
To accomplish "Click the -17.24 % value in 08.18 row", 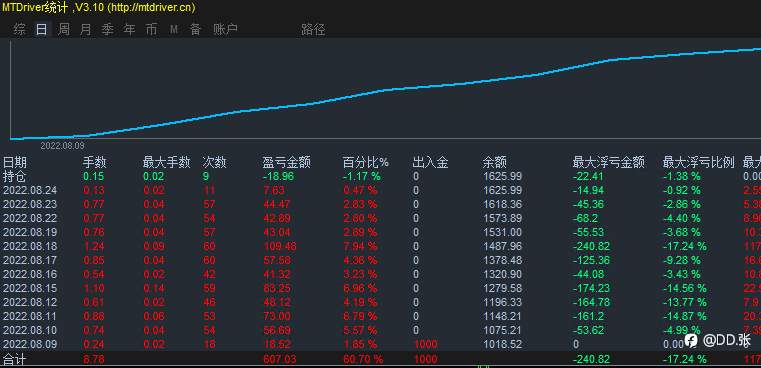I will (685, 247).
